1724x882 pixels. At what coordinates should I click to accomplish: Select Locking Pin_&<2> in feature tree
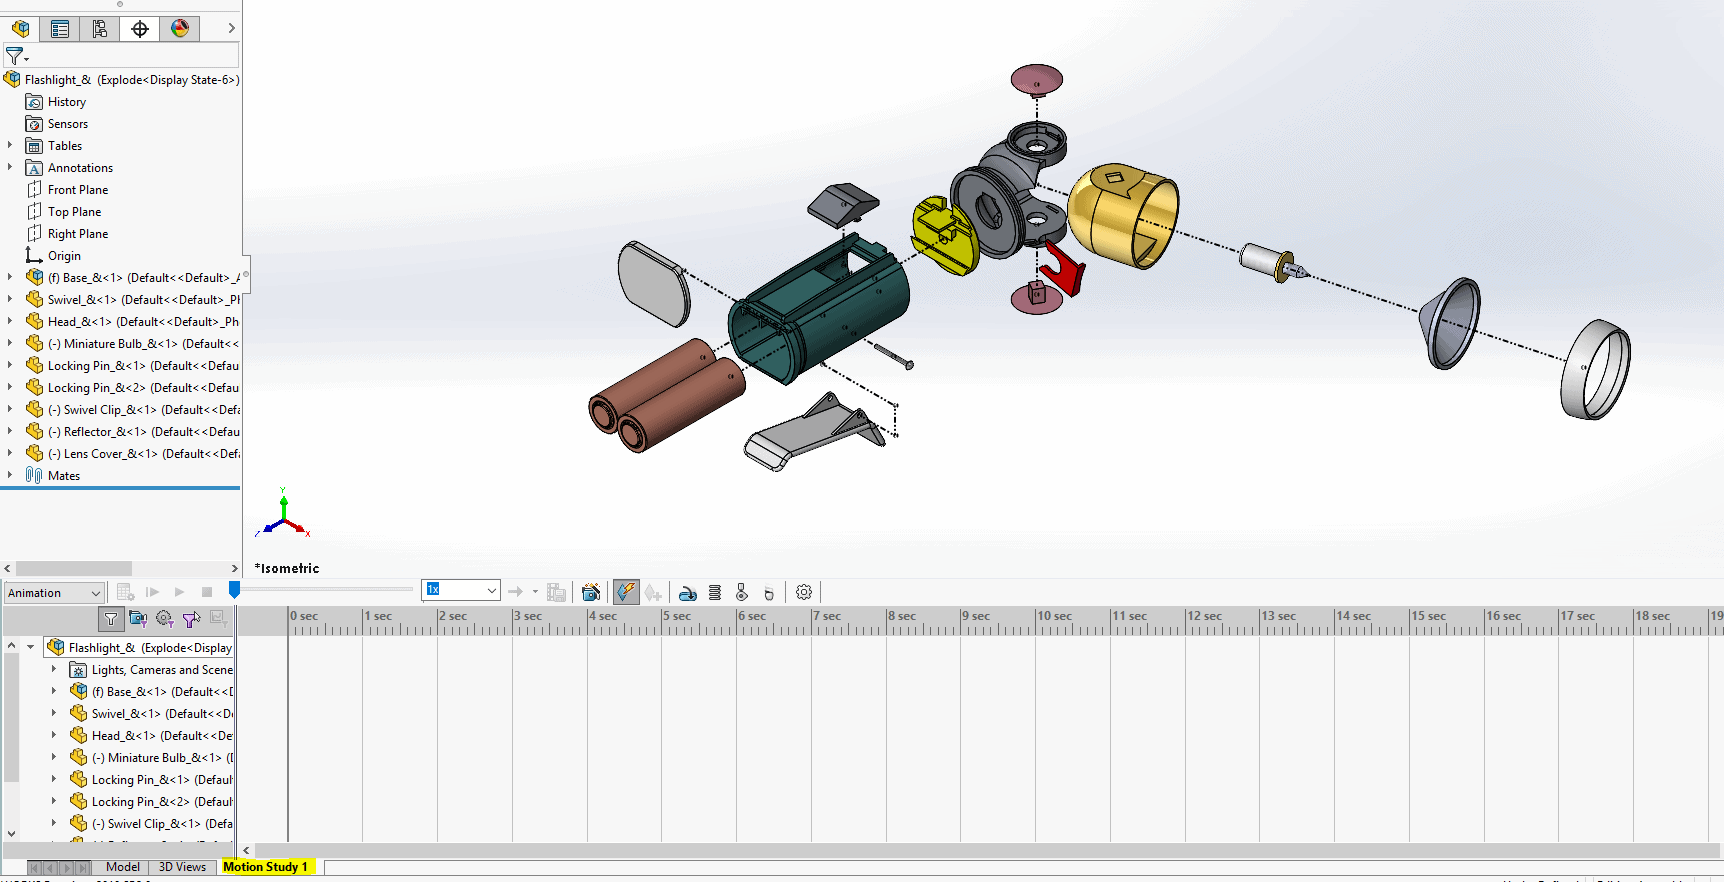pos(143,388)
